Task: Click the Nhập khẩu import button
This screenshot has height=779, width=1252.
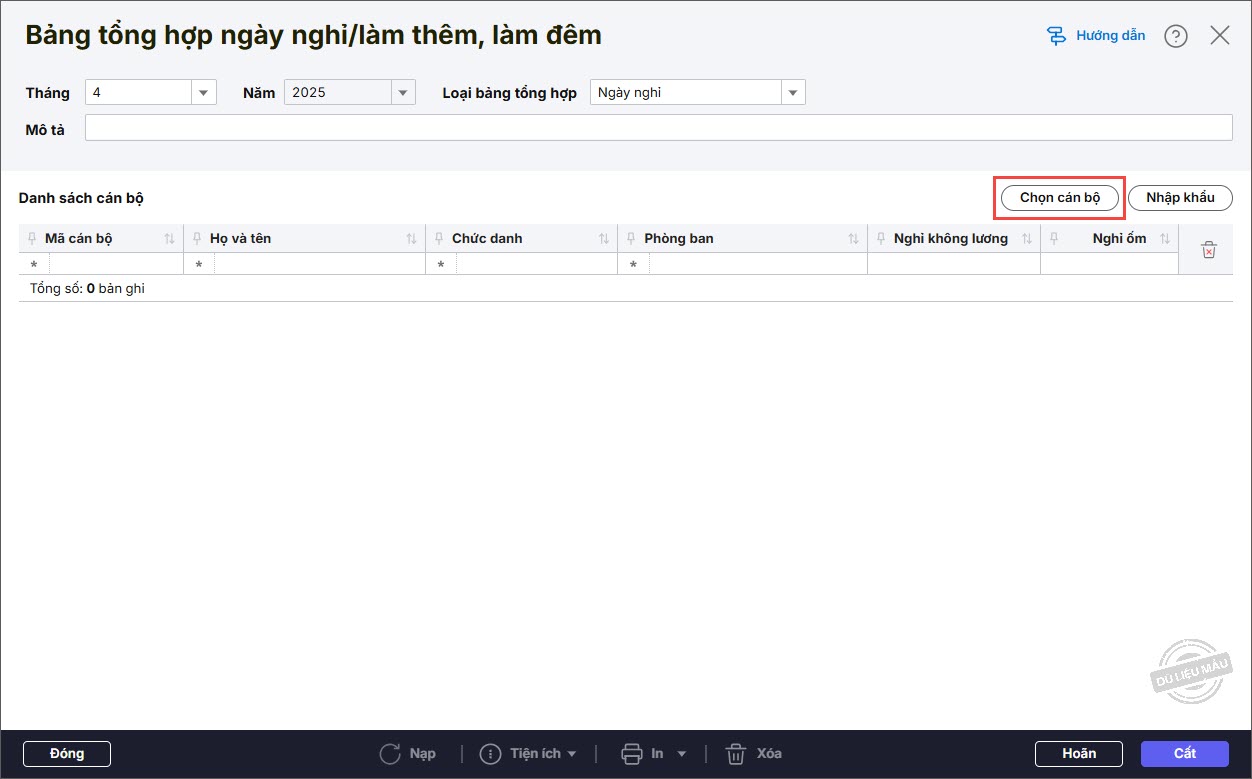Action: point(1180,198)
